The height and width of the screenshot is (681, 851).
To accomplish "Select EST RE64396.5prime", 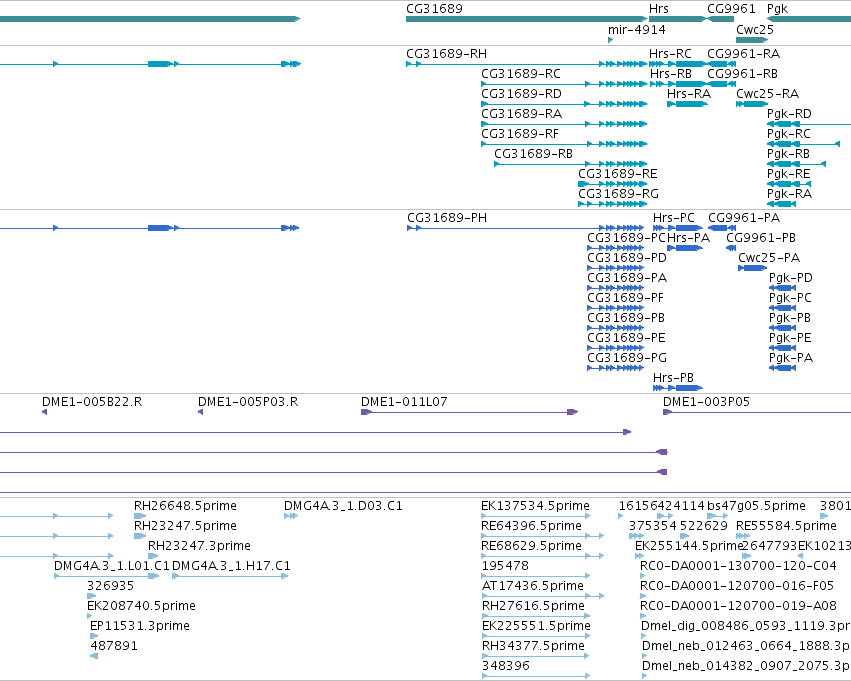I will [543, 536].
